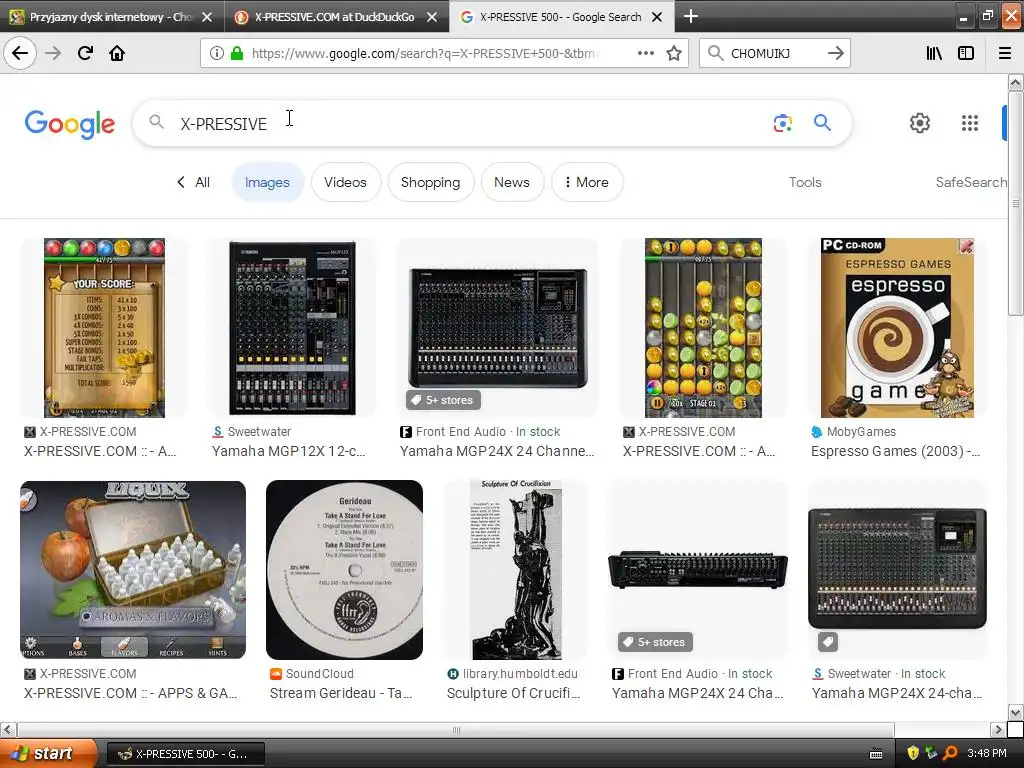Close the Przyjazny dysk internetowy tab

[207, 17]
